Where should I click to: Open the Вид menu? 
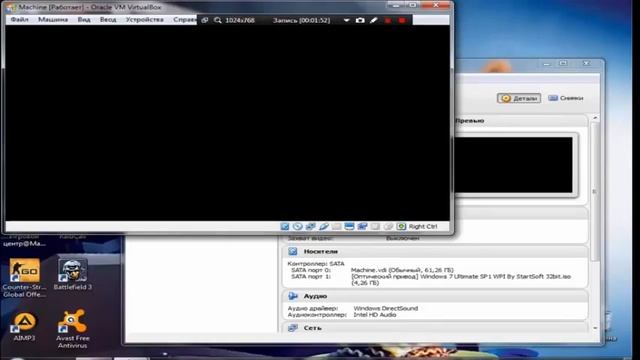click(84, 20)
